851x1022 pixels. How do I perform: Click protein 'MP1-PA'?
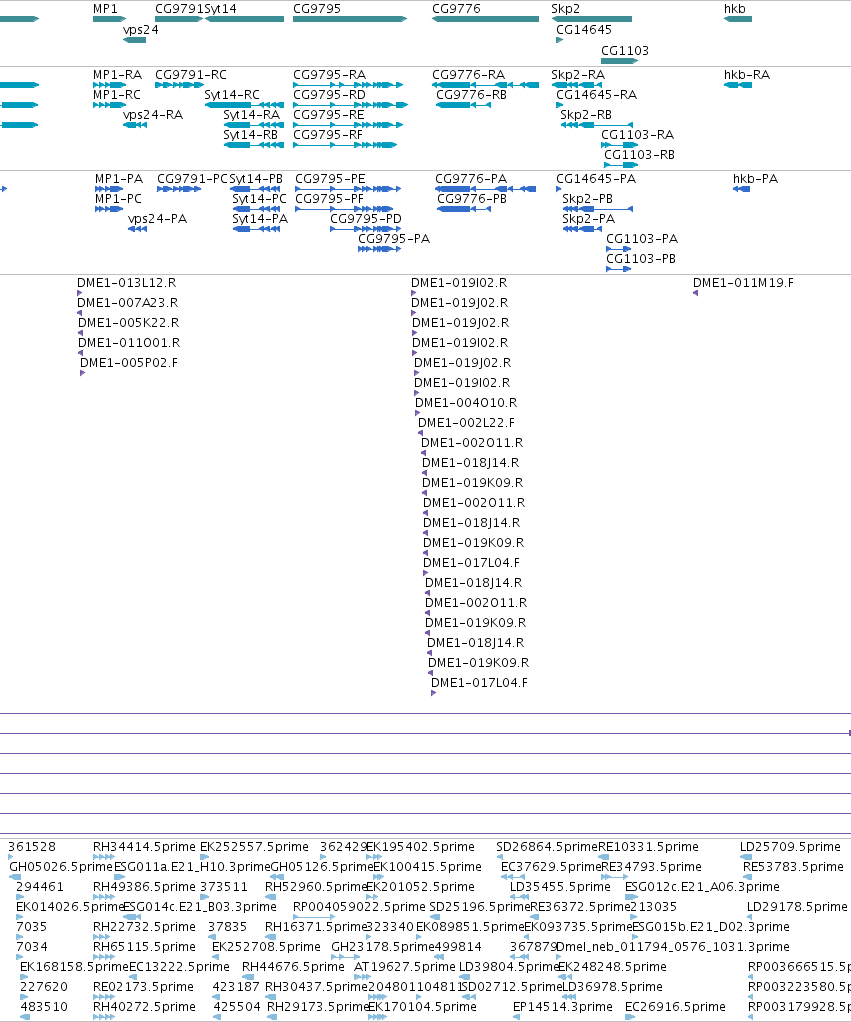click(119, 179)
